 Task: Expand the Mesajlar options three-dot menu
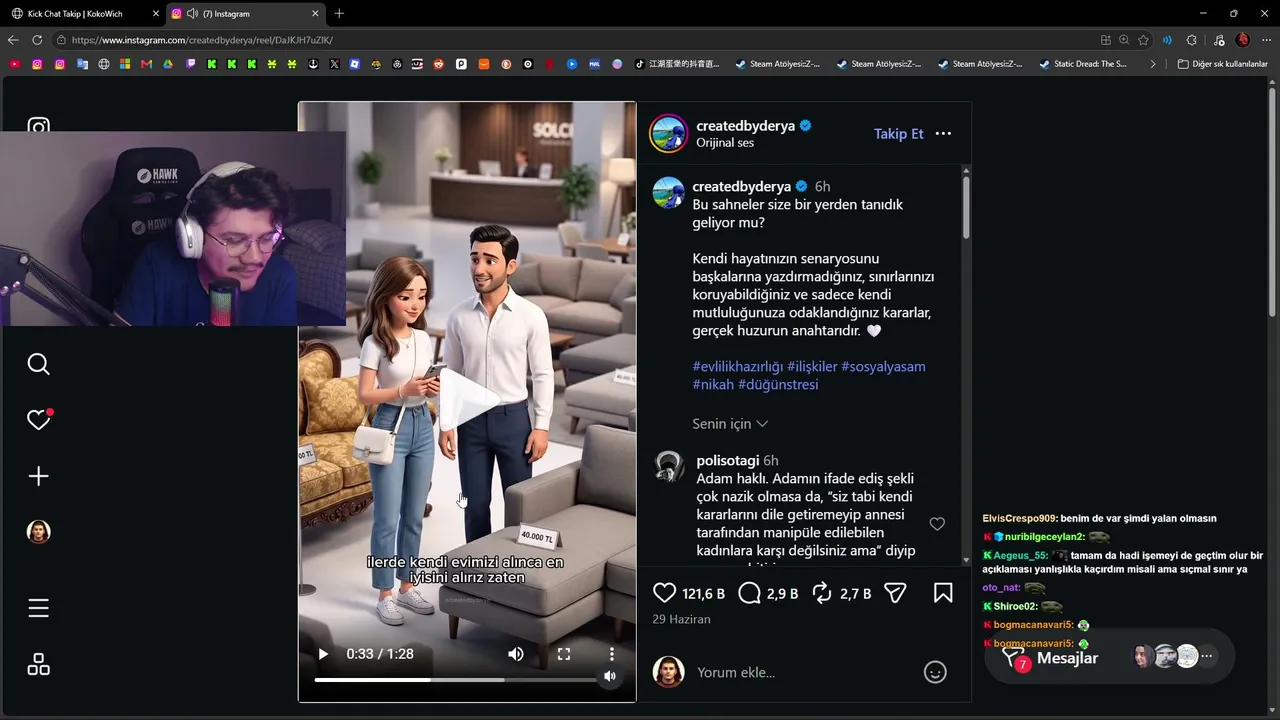[x=1207, y=657]
